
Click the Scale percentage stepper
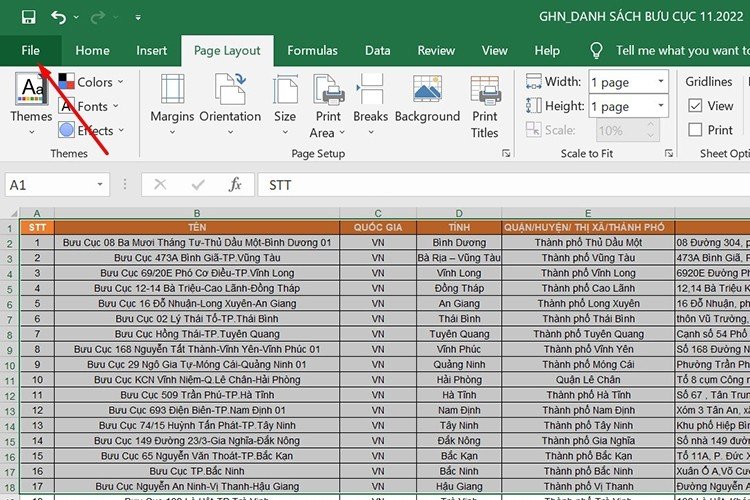(651, 130)
